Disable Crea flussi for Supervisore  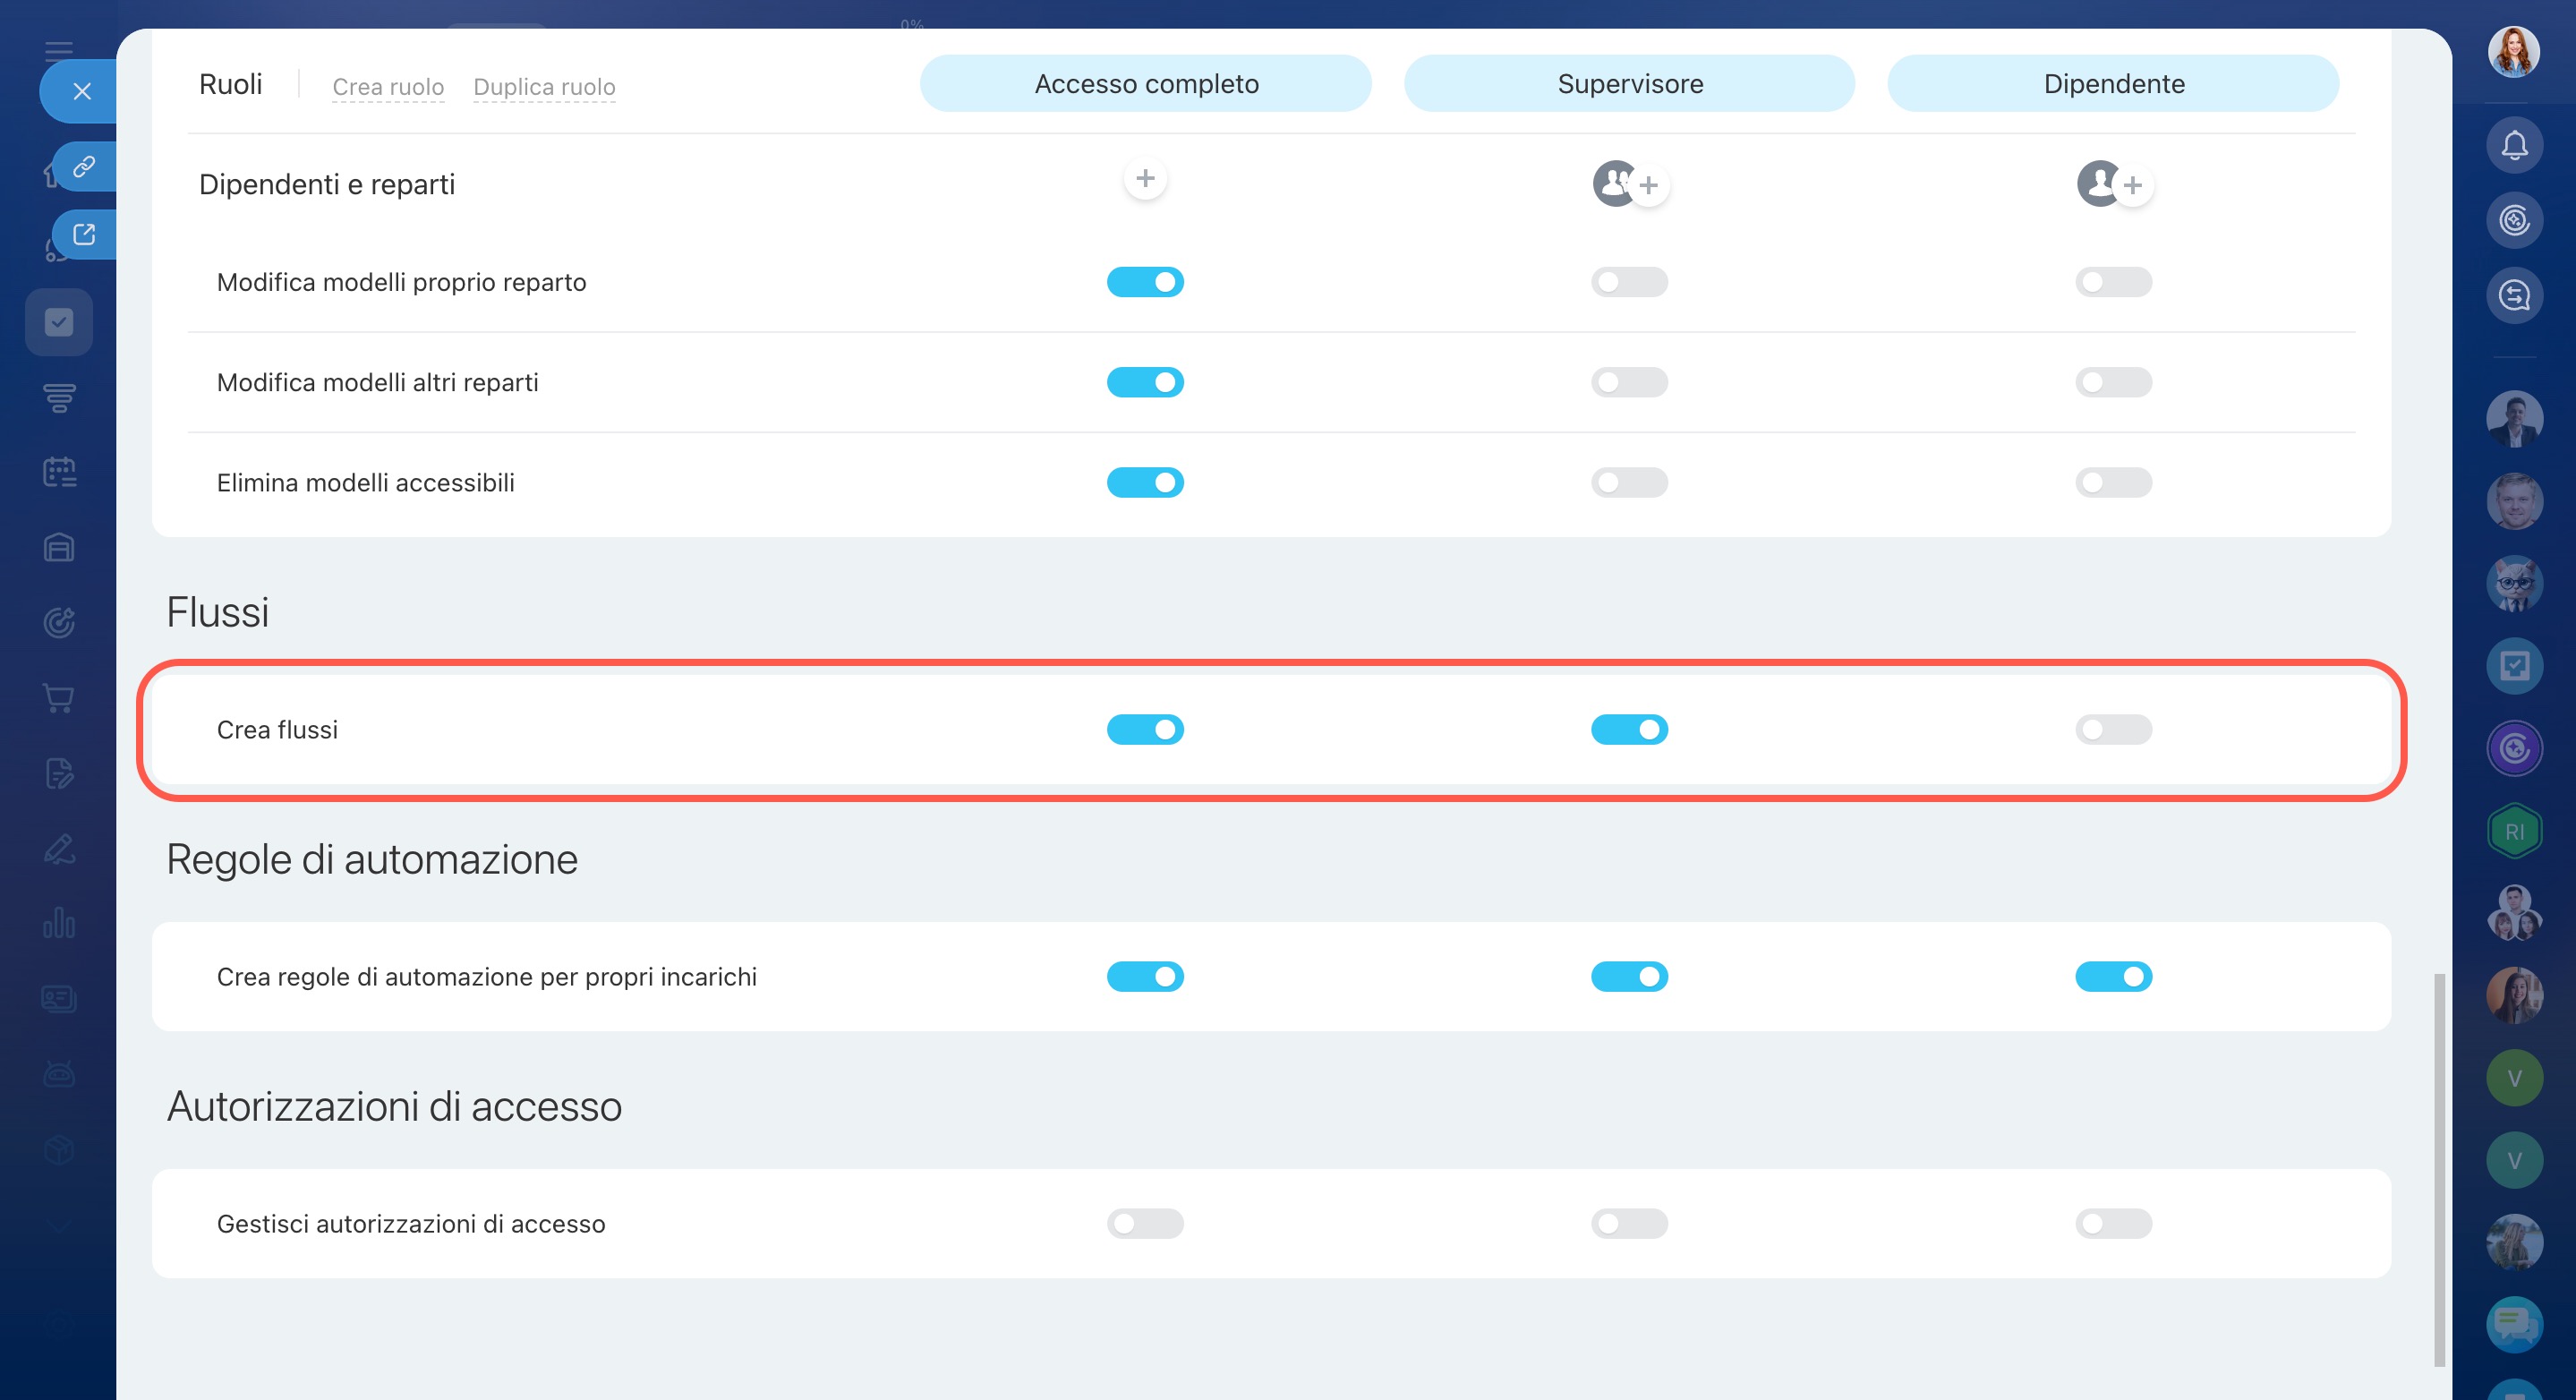[1629, 730]
